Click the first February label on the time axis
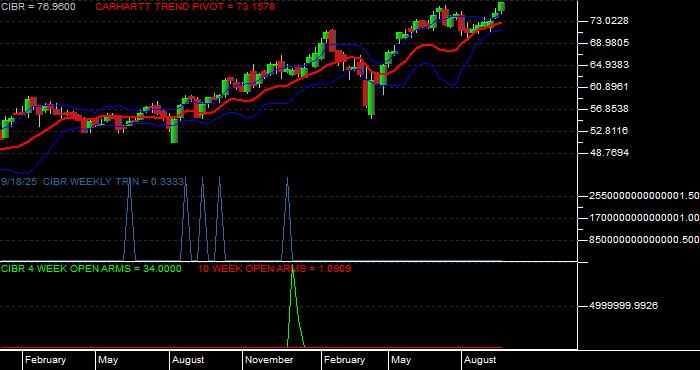 45,360
